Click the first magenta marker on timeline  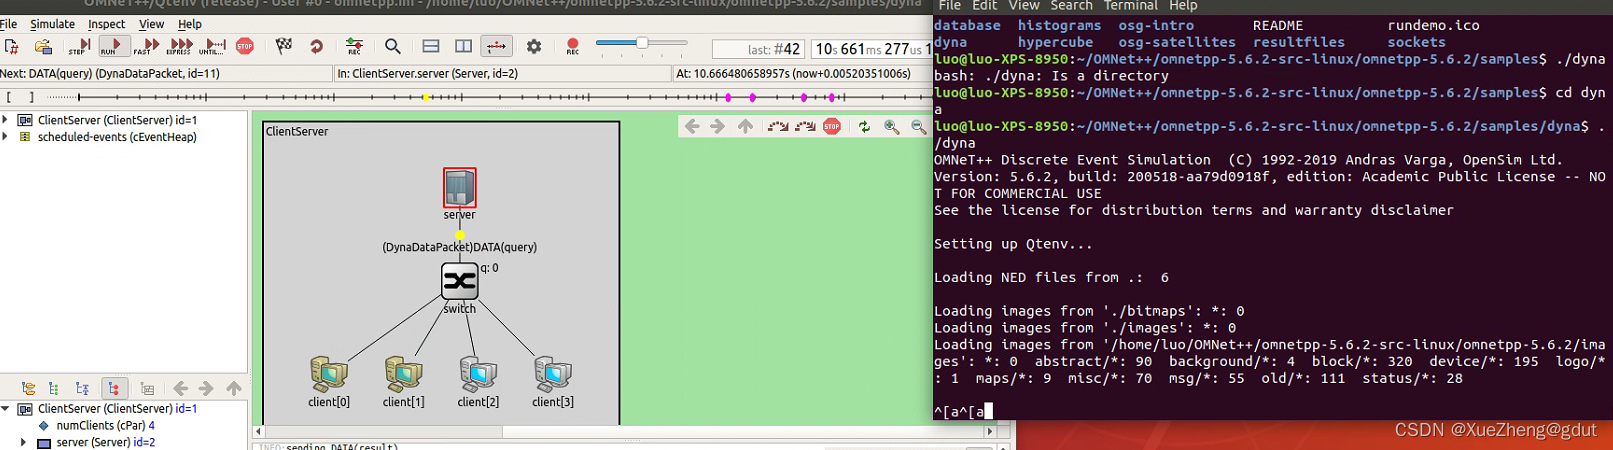728,97
